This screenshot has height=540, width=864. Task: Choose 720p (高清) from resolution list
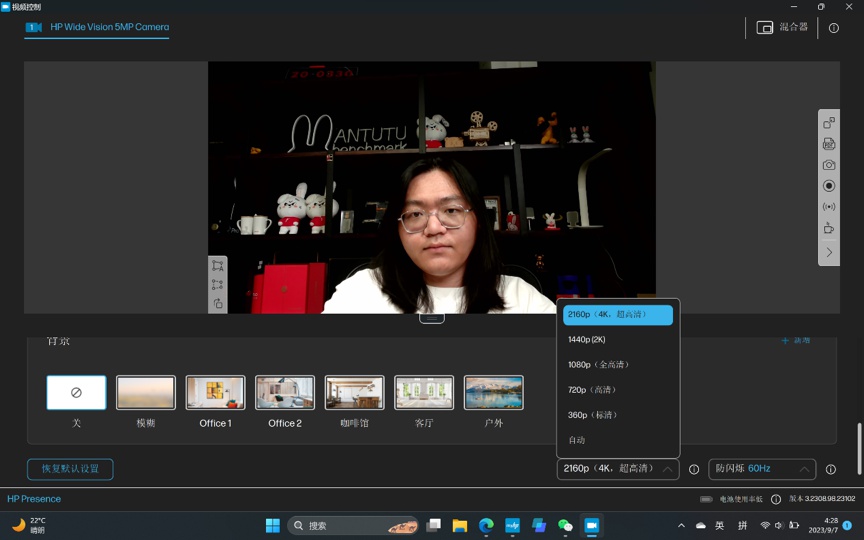618,390
